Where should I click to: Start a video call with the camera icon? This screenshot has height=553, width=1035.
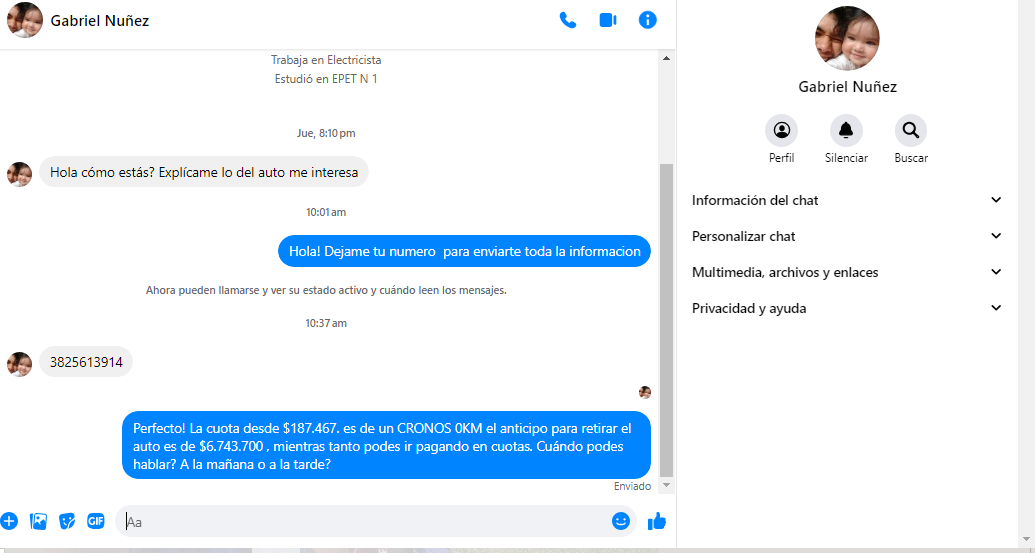click(x=608, y=20)
